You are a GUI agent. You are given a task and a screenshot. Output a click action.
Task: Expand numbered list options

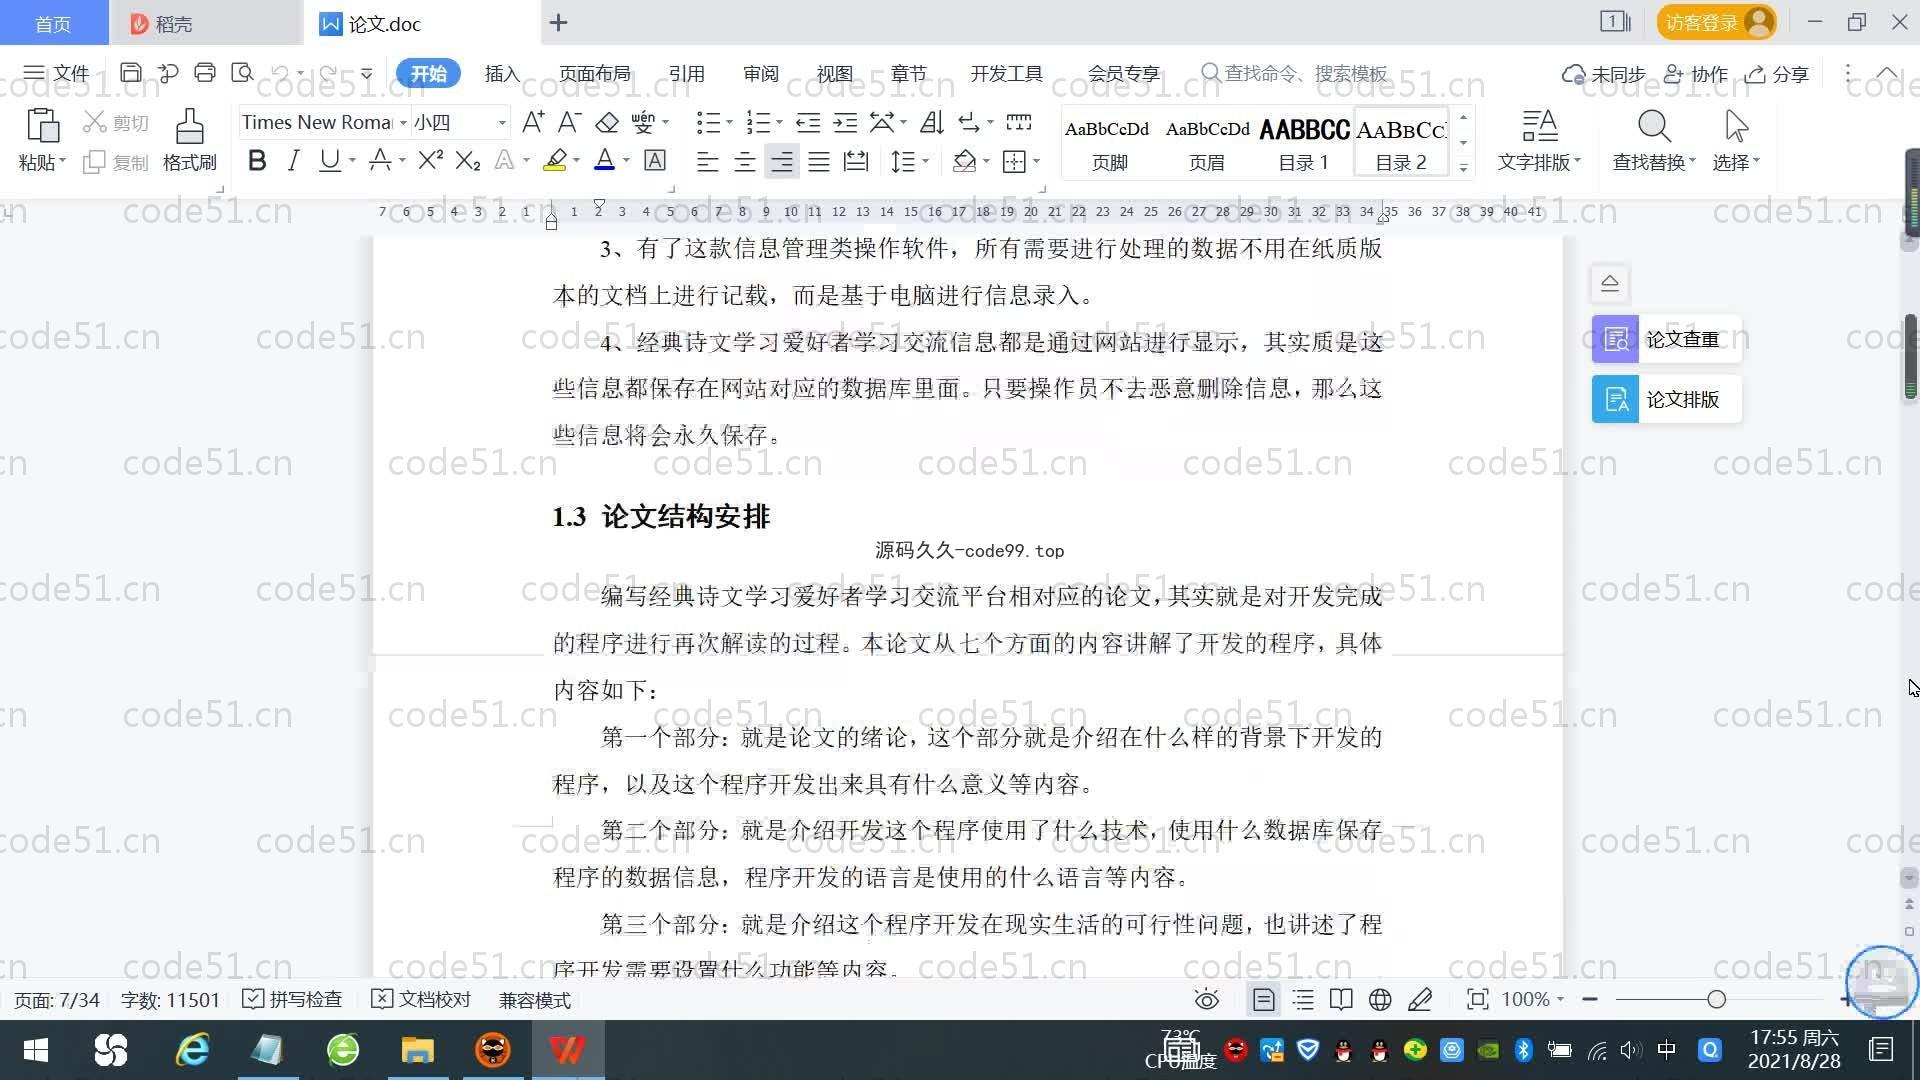click(x=779, y=123)
